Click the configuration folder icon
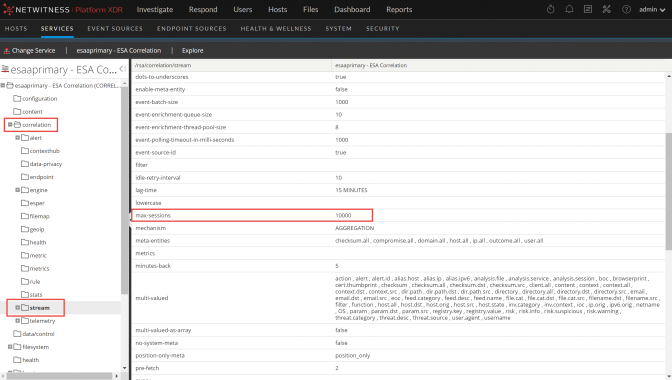Image resolution: width=672 pixels, height=380 pixels. click(x=17, y=99)
